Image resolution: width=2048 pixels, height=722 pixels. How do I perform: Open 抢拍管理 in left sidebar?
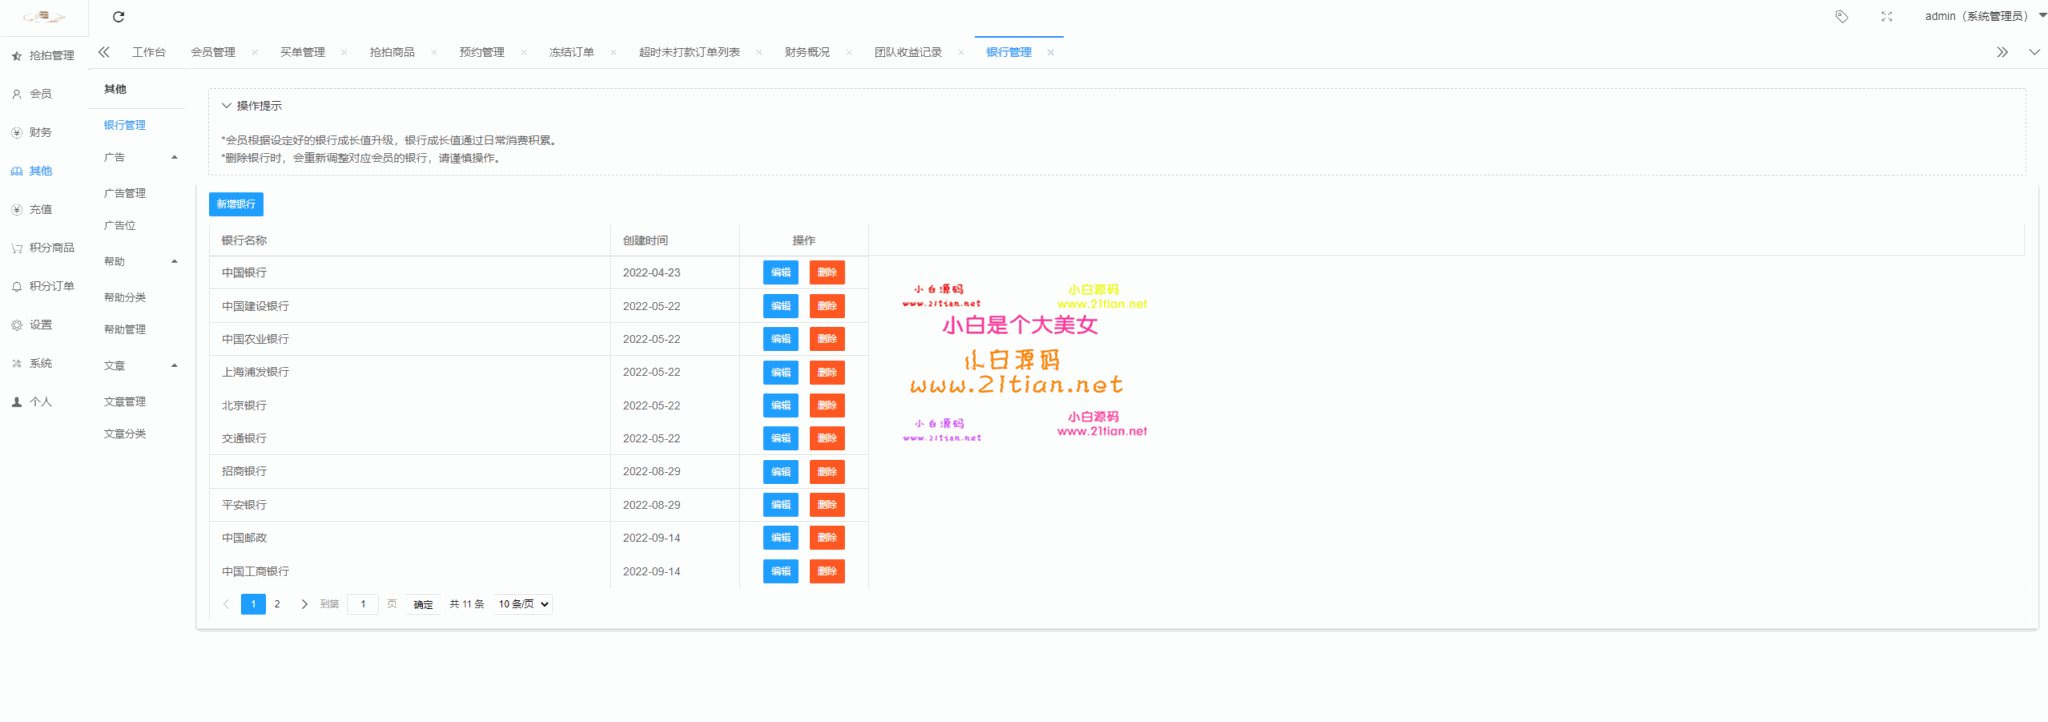click(x=43, y=55)
